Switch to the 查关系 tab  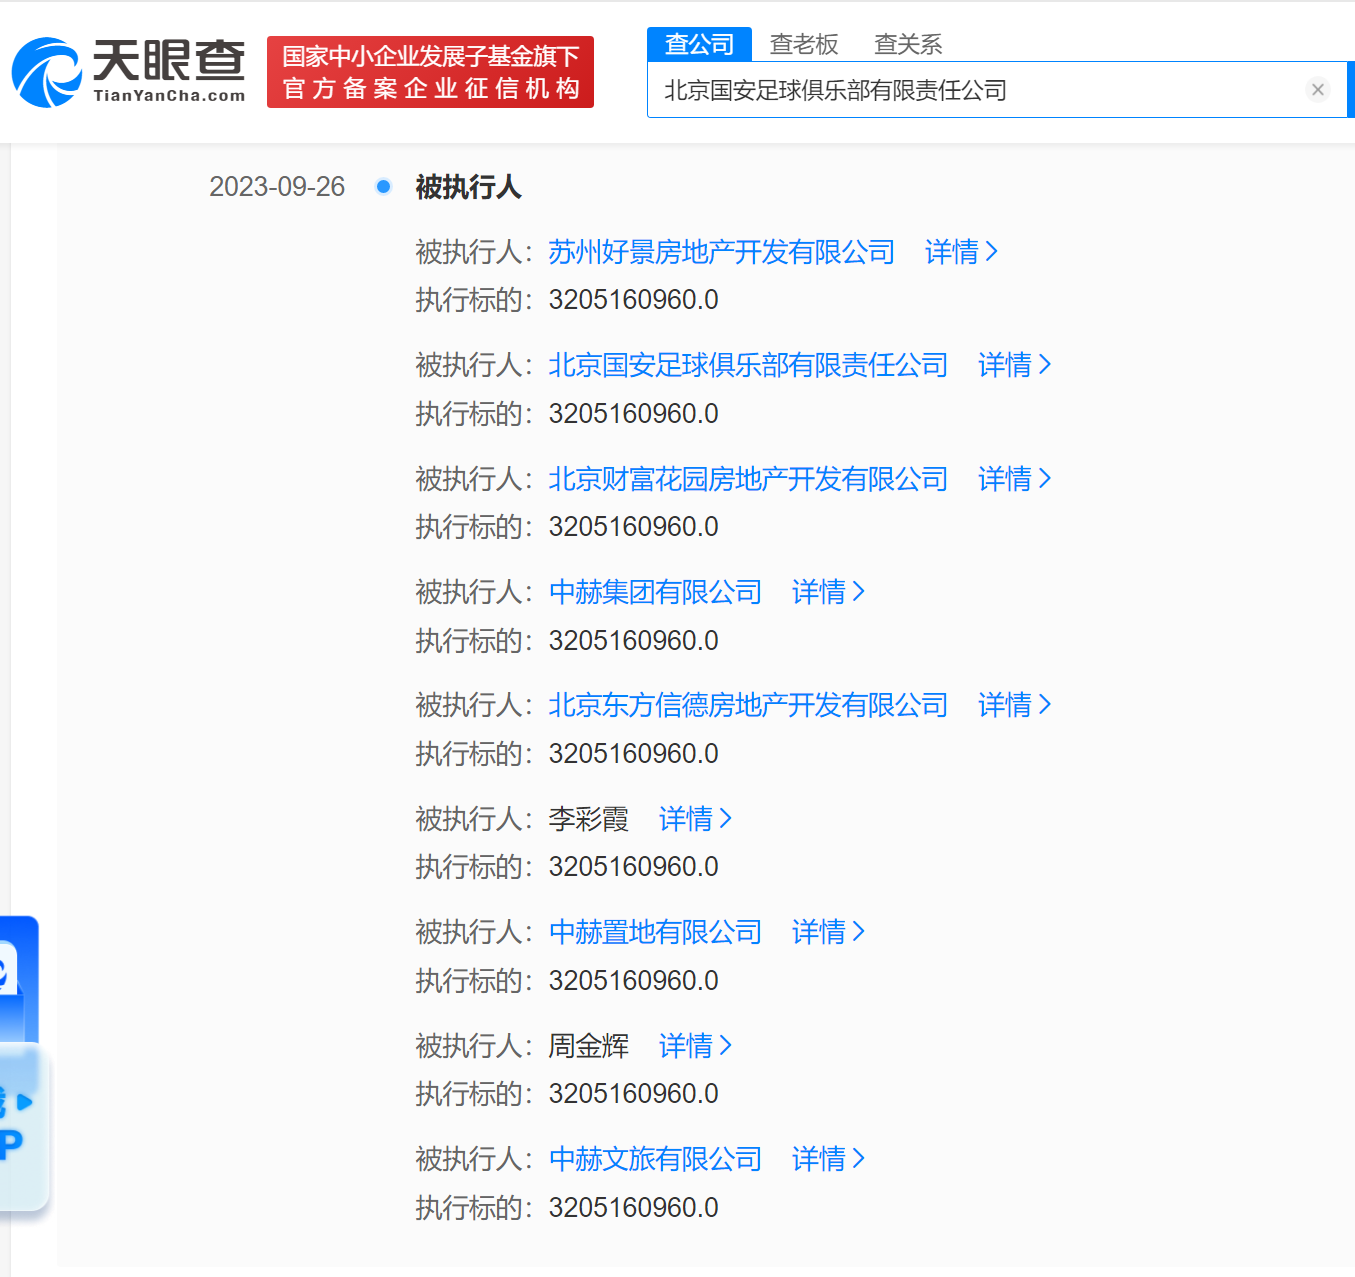(908, 44)
